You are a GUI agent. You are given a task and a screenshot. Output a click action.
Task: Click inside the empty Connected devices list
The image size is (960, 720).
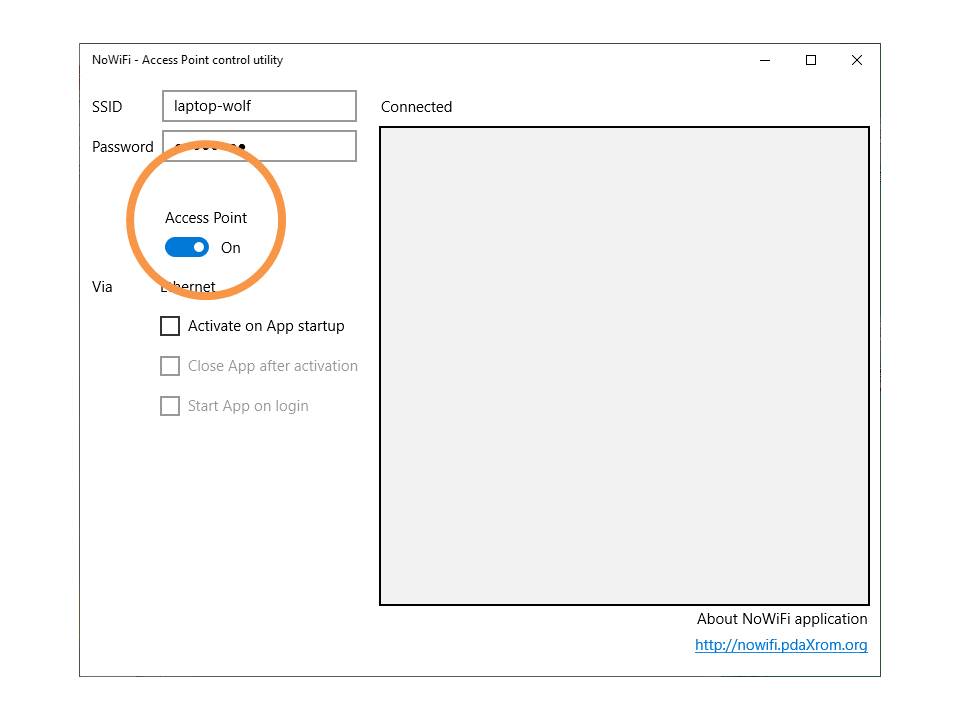[x=624, y=366]
